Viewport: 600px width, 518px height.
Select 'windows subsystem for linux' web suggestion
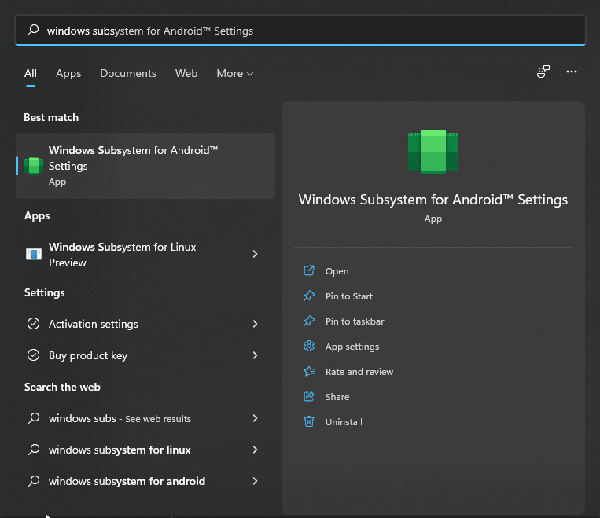(145, 450)
